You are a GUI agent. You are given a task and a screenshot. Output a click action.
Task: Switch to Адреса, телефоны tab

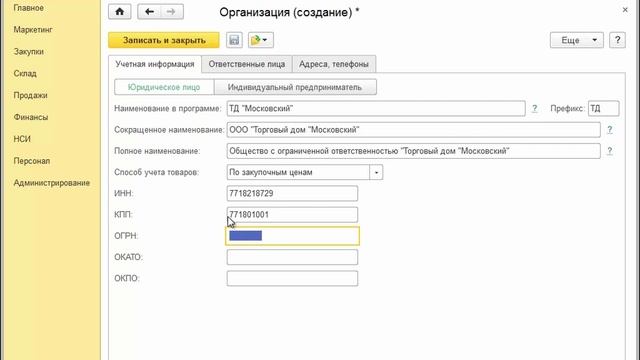pyautogui.click(x=334, y=64)
